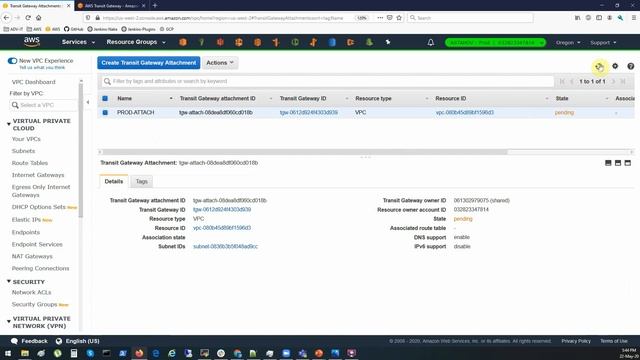
Task: Go to next results page arrow
Action: coord(613,81)
